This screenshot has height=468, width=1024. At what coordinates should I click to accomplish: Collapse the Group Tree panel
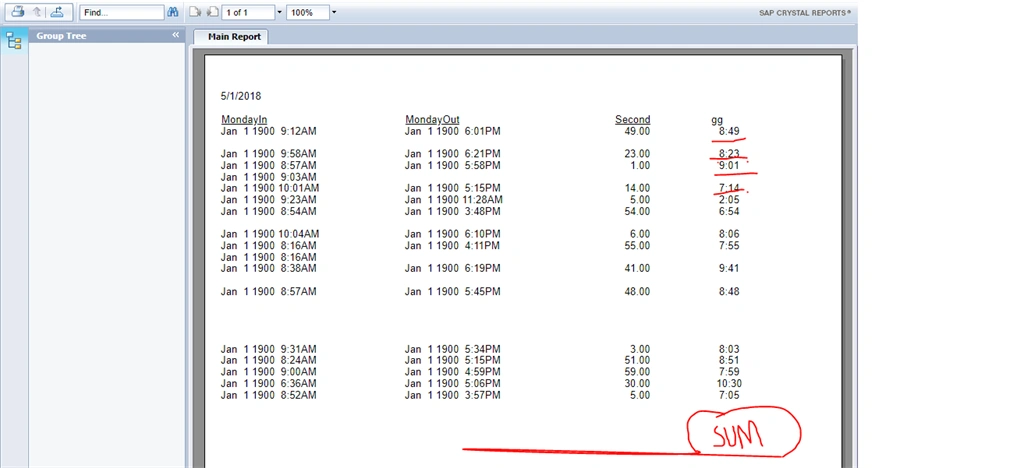point(176,35)
